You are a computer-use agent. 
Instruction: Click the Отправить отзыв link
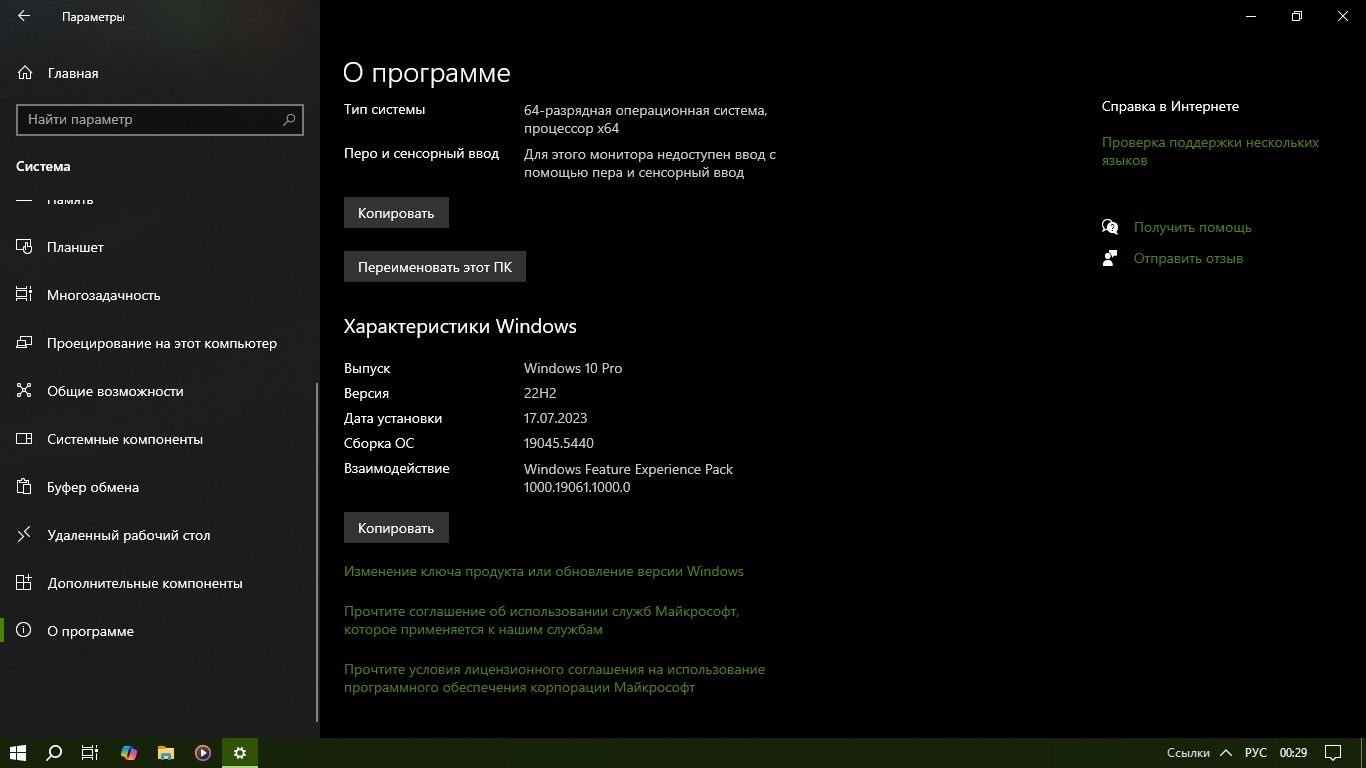click(x=1188, y=258)
